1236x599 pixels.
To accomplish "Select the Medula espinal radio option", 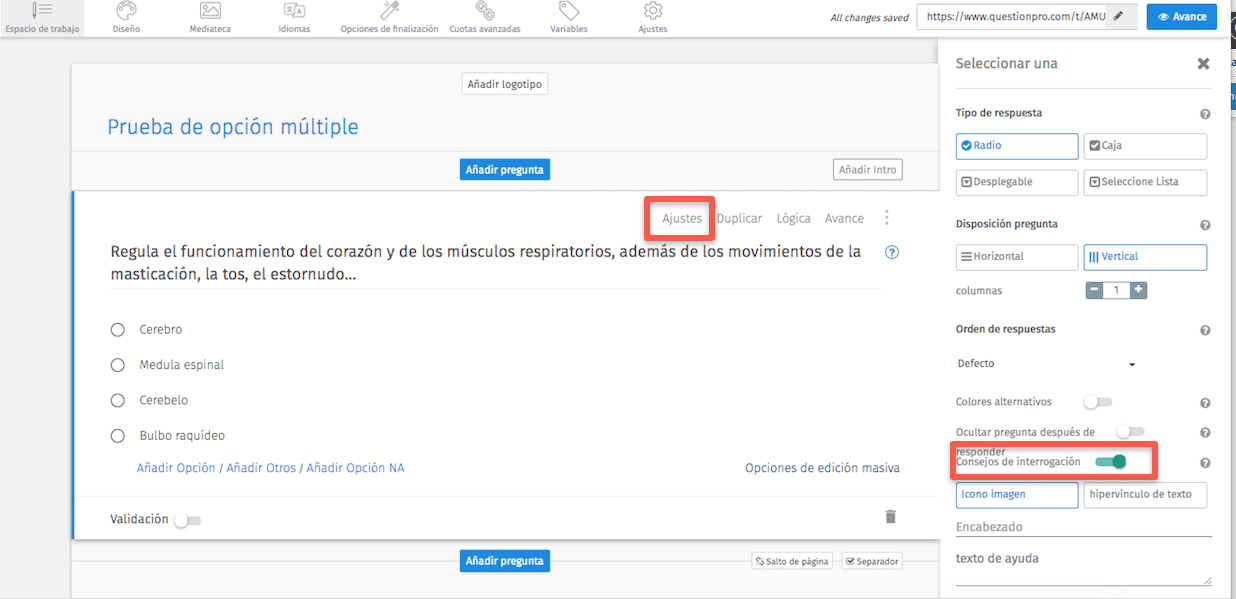I will pos(118,365).
